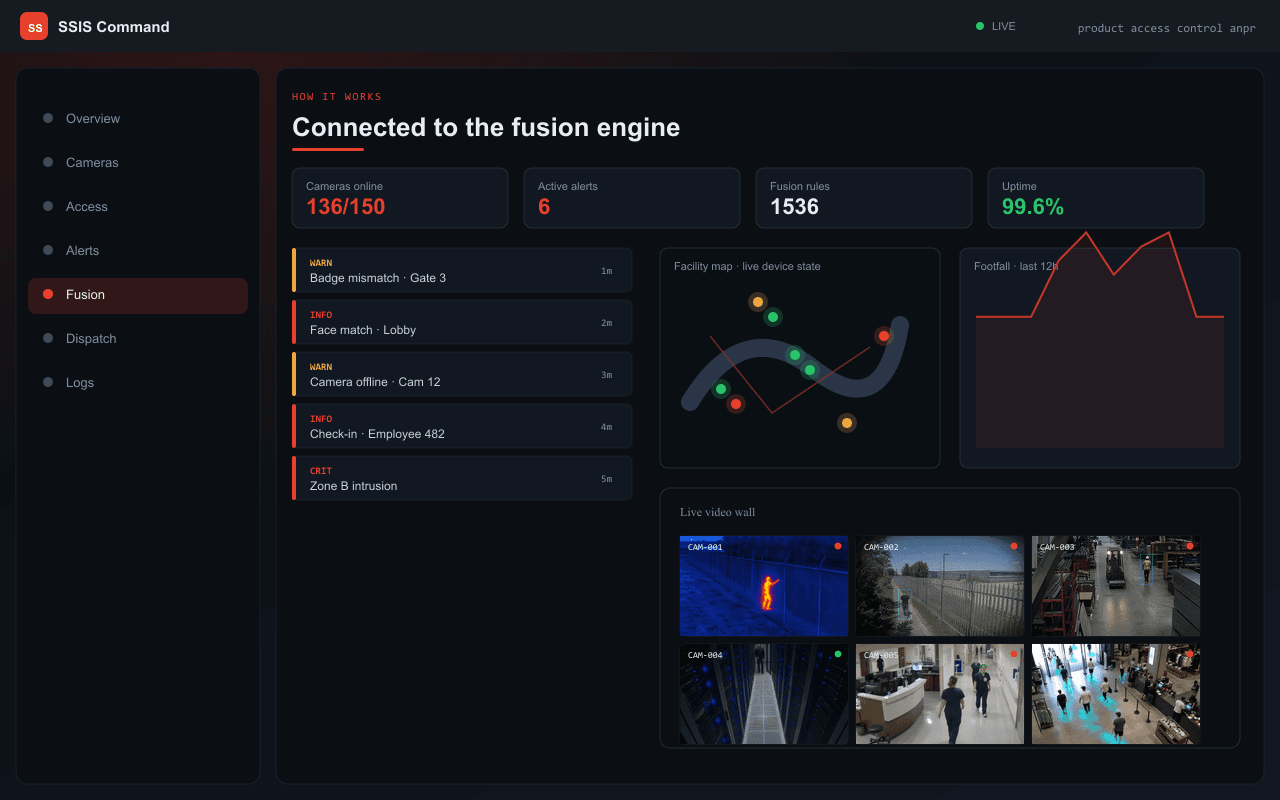Click the "Live video wall" heading

point(718,512)
